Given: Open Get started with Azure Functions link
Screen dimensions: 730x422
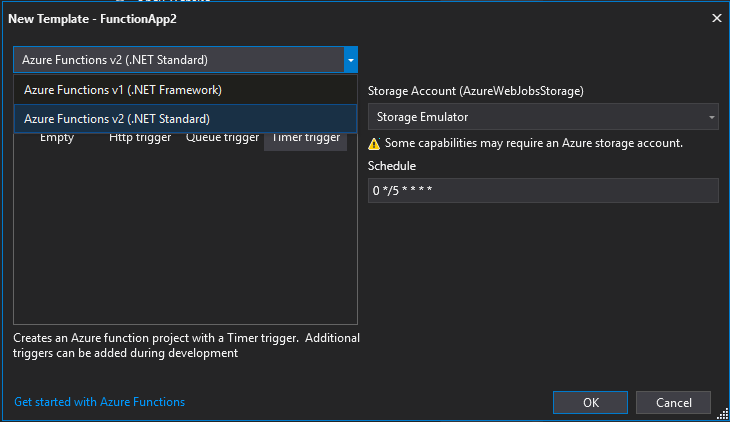Looking at the screenshot, I should click(x=100, y=402).
